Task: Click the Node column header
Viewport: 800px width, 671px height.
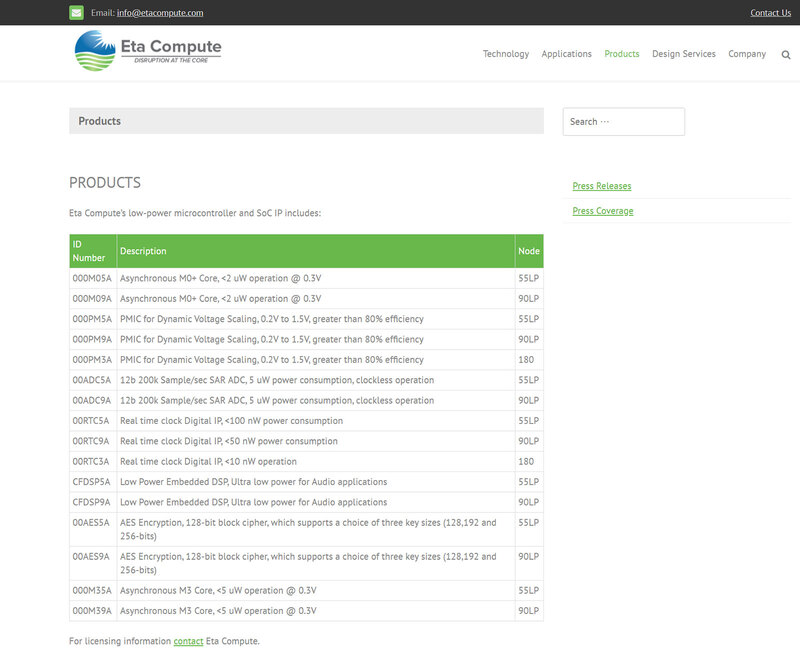Action: pyautogui.click(x=528, y=251)
